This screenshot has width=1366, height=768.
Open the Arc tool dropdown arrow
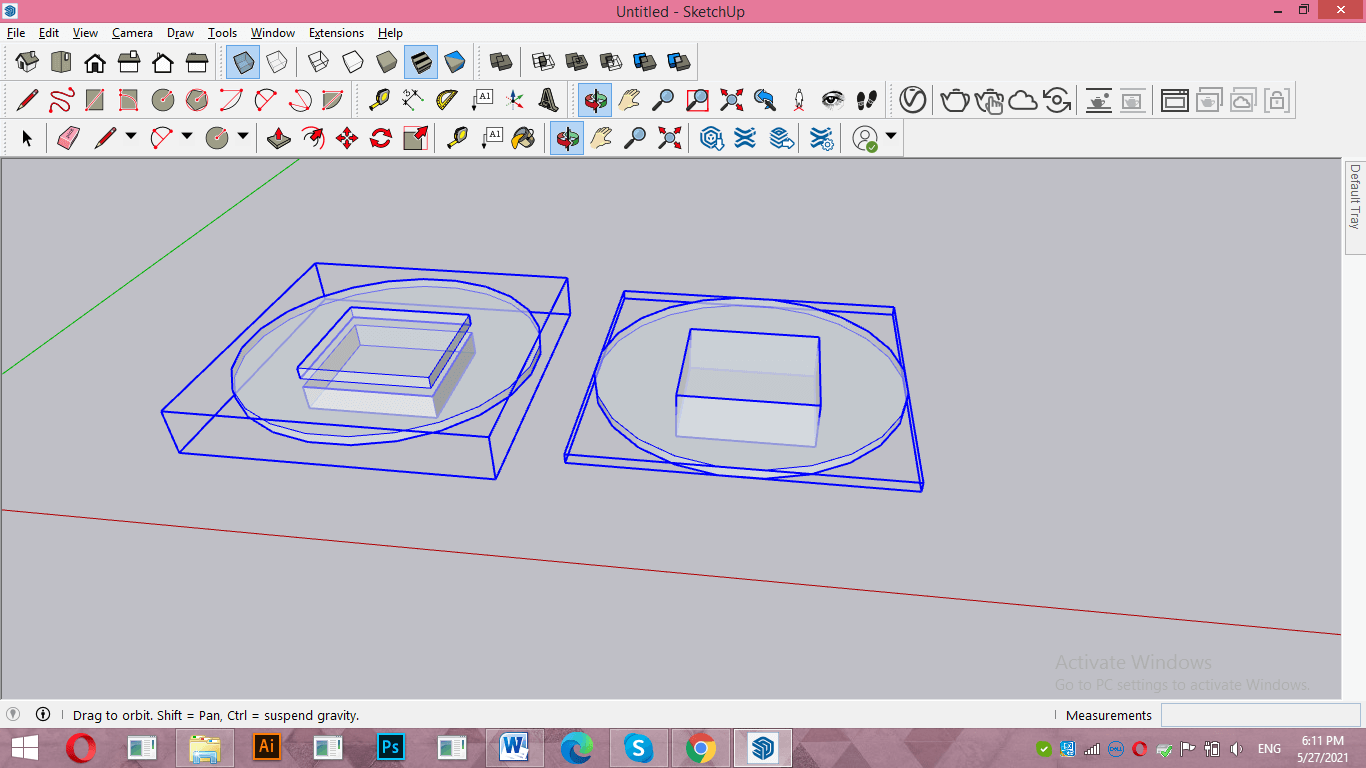pyautogui.click(x=187, y=137)
